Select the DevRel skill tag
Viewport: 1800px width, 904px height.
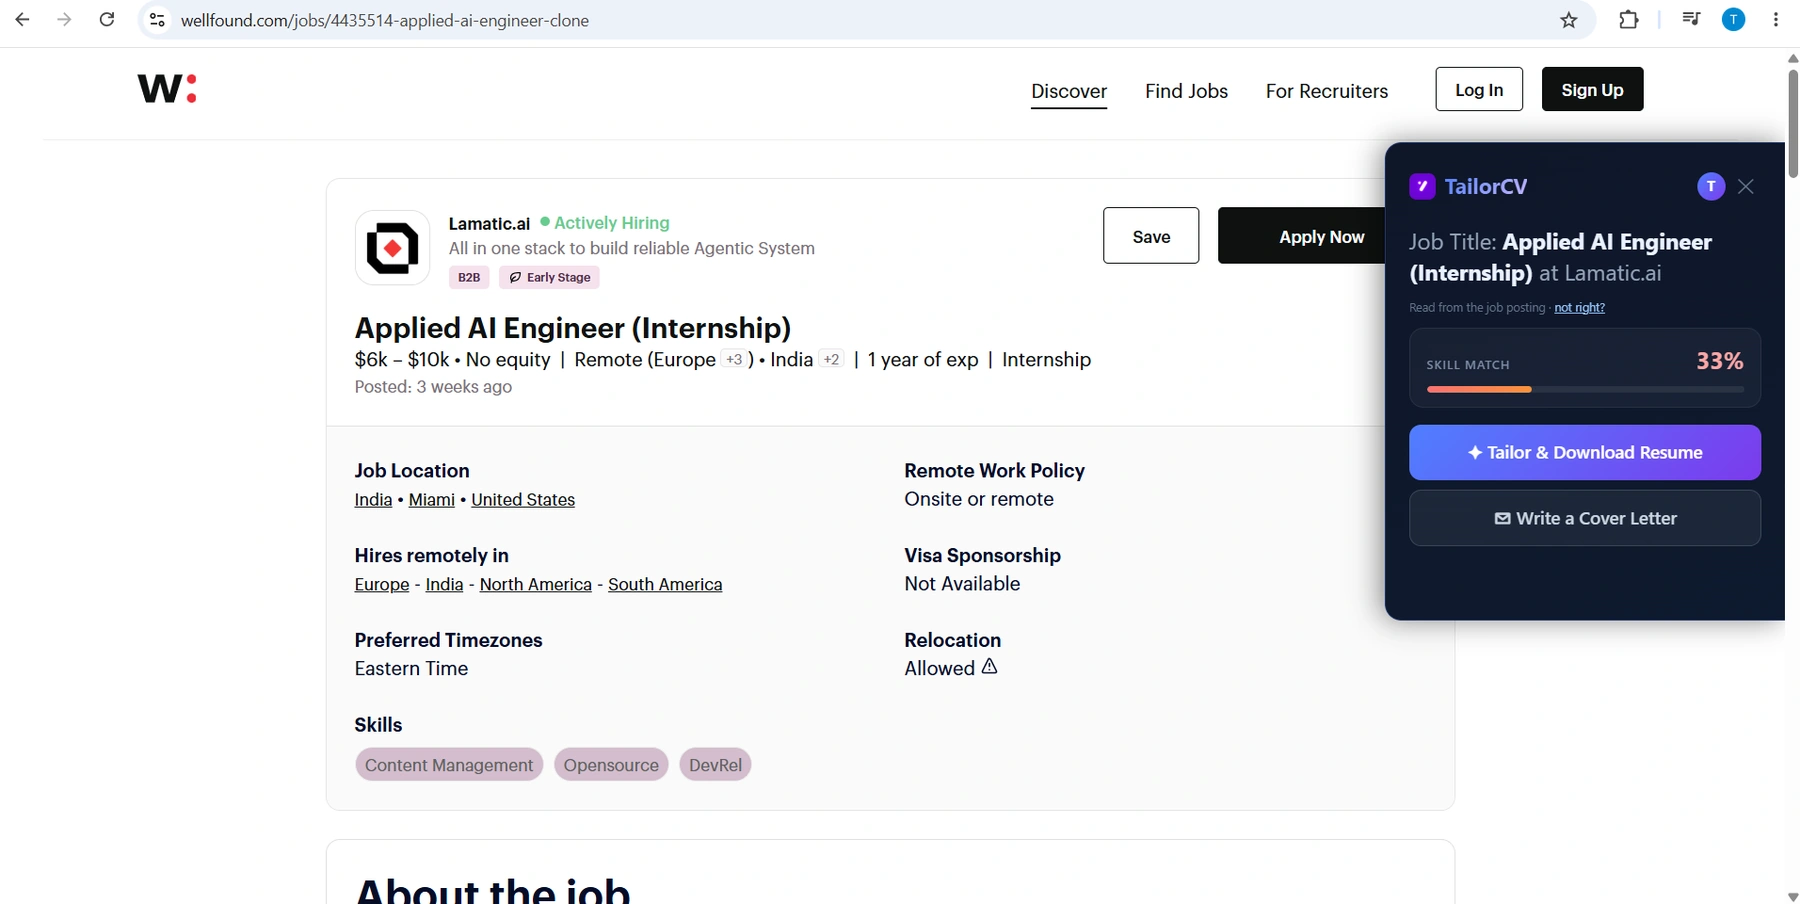[715, 765]
